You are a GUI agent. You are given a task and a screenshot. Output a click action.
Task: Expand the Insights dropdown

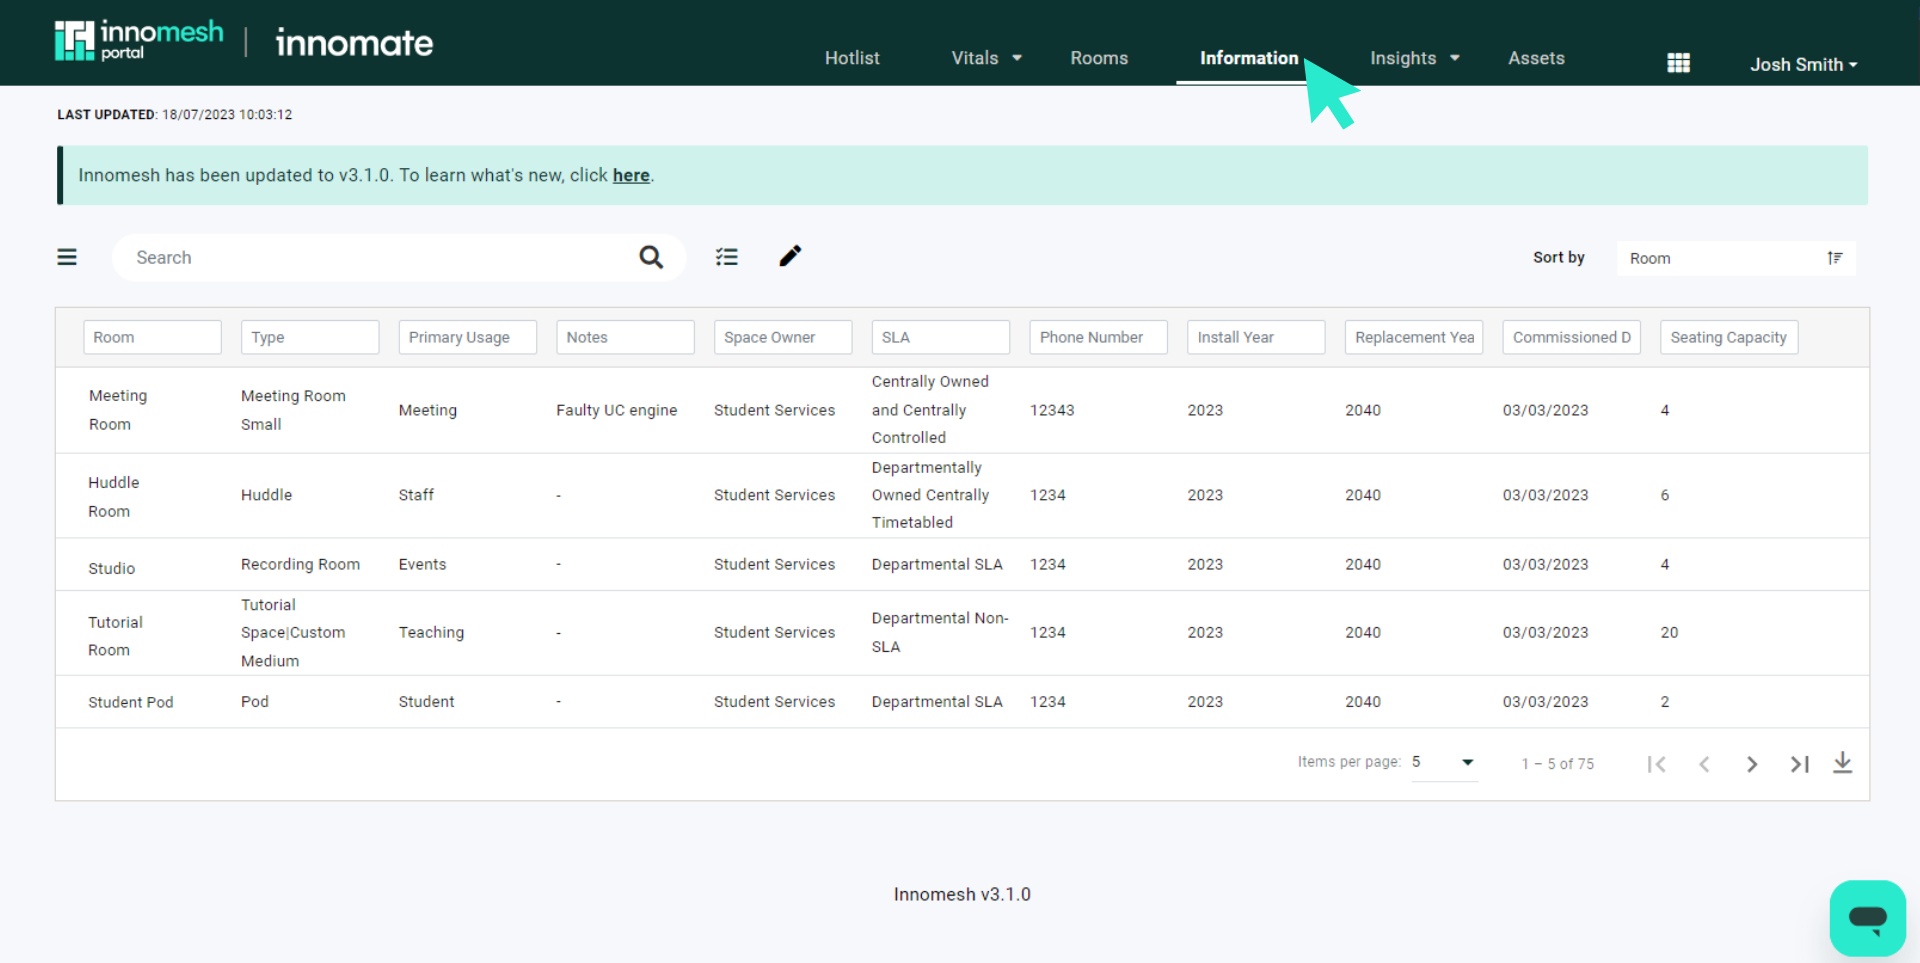tap(1413, 58)
